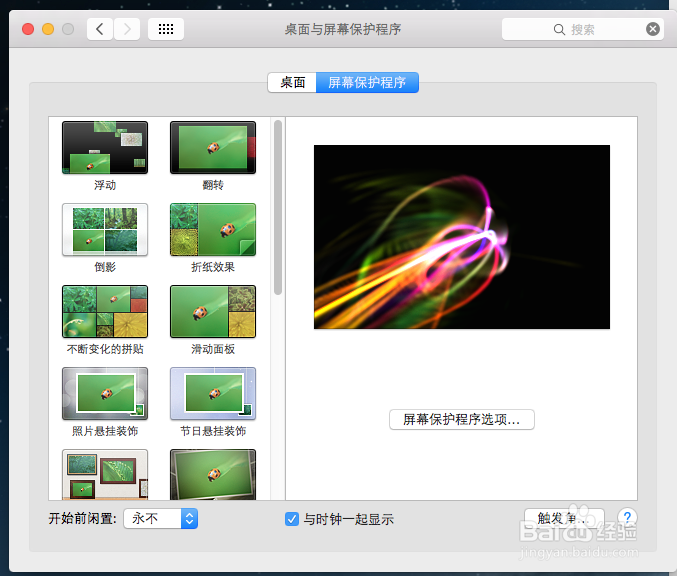Open the 触发角... hot corners button
Screen dimensions: 677x576
564,518
